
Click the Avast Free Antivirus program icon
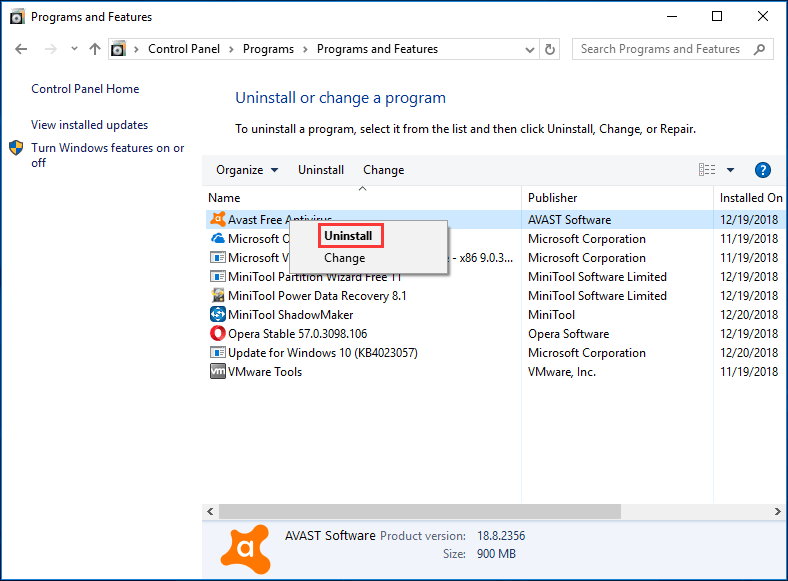point(218,219)
